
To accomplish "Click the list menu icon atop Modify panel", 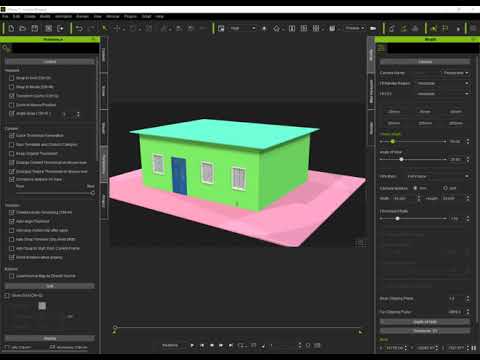I will [x=381, y=48].
